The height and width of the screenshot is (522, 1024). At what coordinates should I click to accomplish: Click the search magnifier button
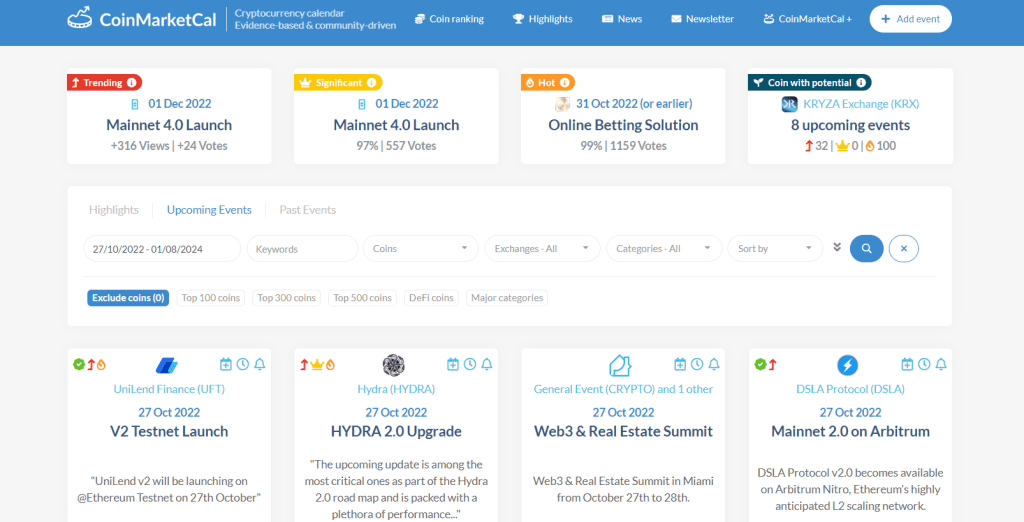pyautogui.click(x=867, y=248)
